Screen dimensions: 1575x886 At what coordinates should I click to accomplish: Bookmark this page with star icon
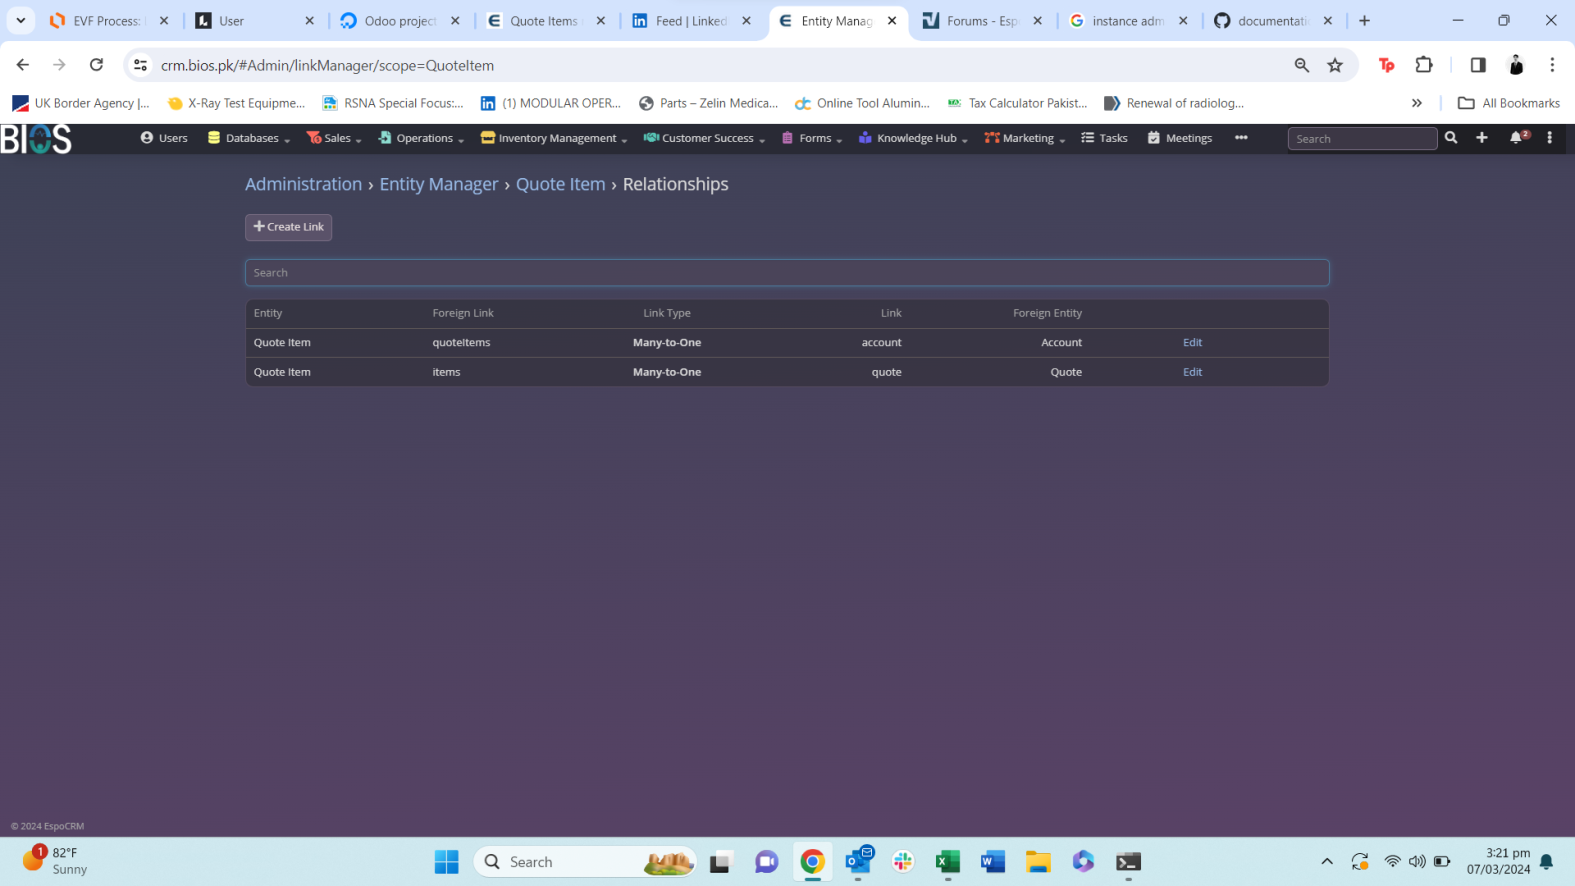[1335, 65]
